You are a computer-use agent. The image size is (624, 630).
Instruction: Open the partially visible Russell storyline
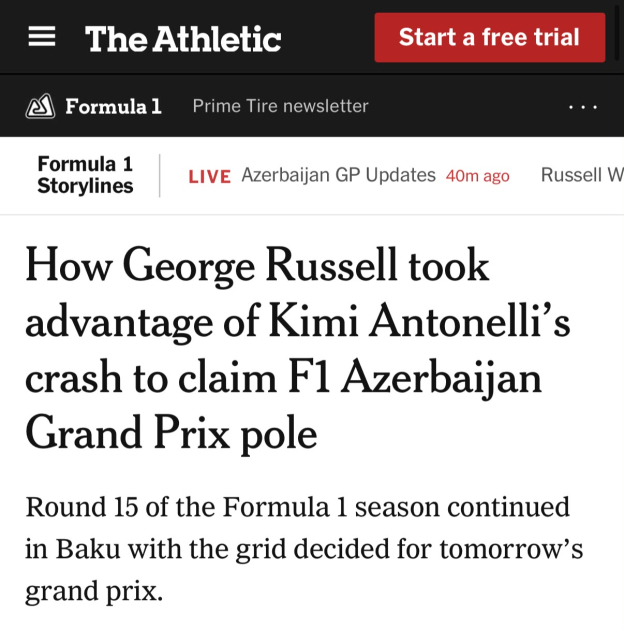(x=582, y=175)
